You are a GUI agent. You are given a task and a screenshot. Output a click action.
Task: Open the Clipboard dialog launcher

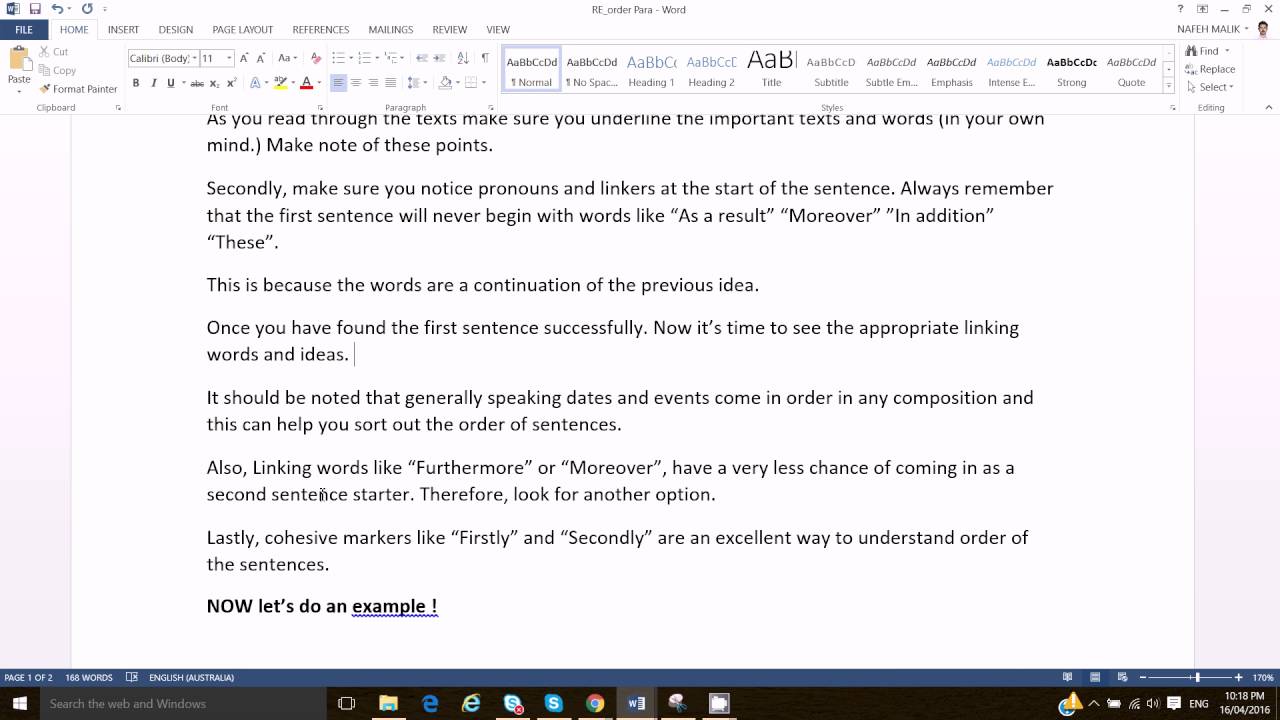(118, 107)
